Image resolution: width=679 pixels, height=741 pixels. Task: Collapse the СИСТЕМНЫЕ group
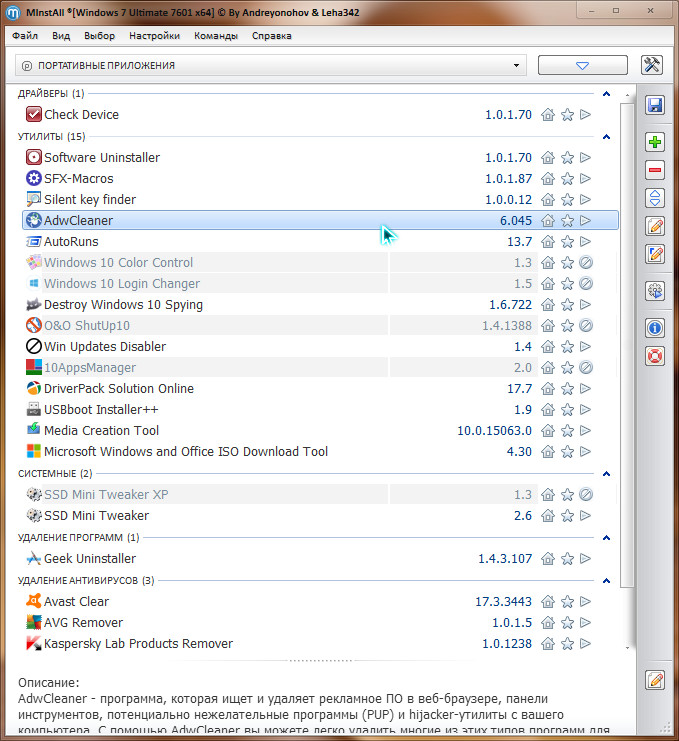click(607, 474)
